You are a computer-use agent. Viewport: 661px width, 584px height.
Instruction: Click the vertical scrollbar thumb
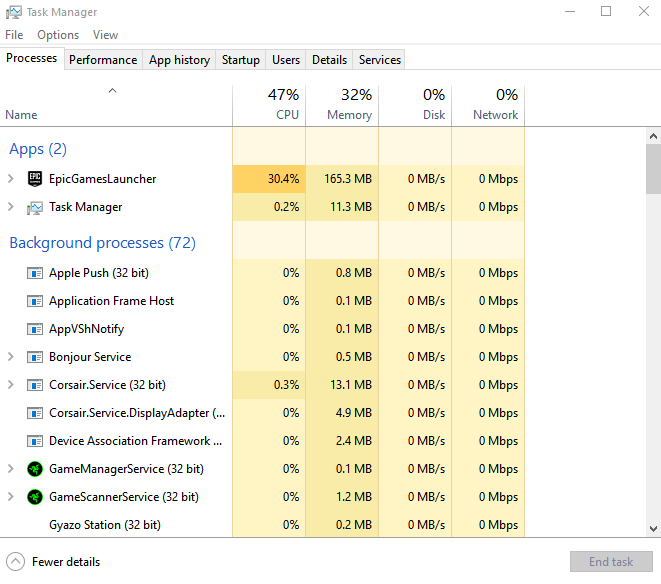click(x=653, y=168)
